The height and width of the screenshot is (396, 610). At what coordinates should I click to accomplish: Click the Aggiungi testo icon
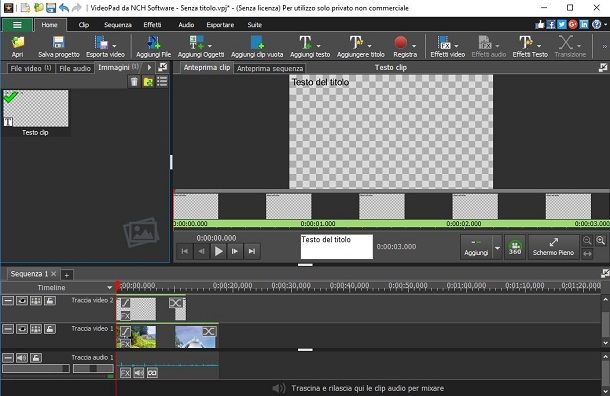(x=305, y=42)
